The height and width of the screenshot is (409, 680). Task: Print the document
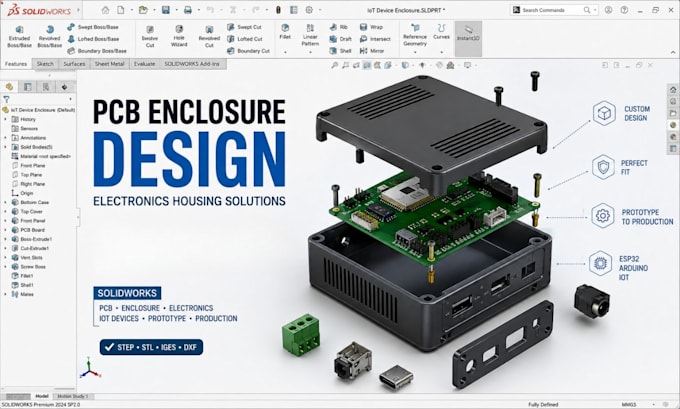click(188, 10)
